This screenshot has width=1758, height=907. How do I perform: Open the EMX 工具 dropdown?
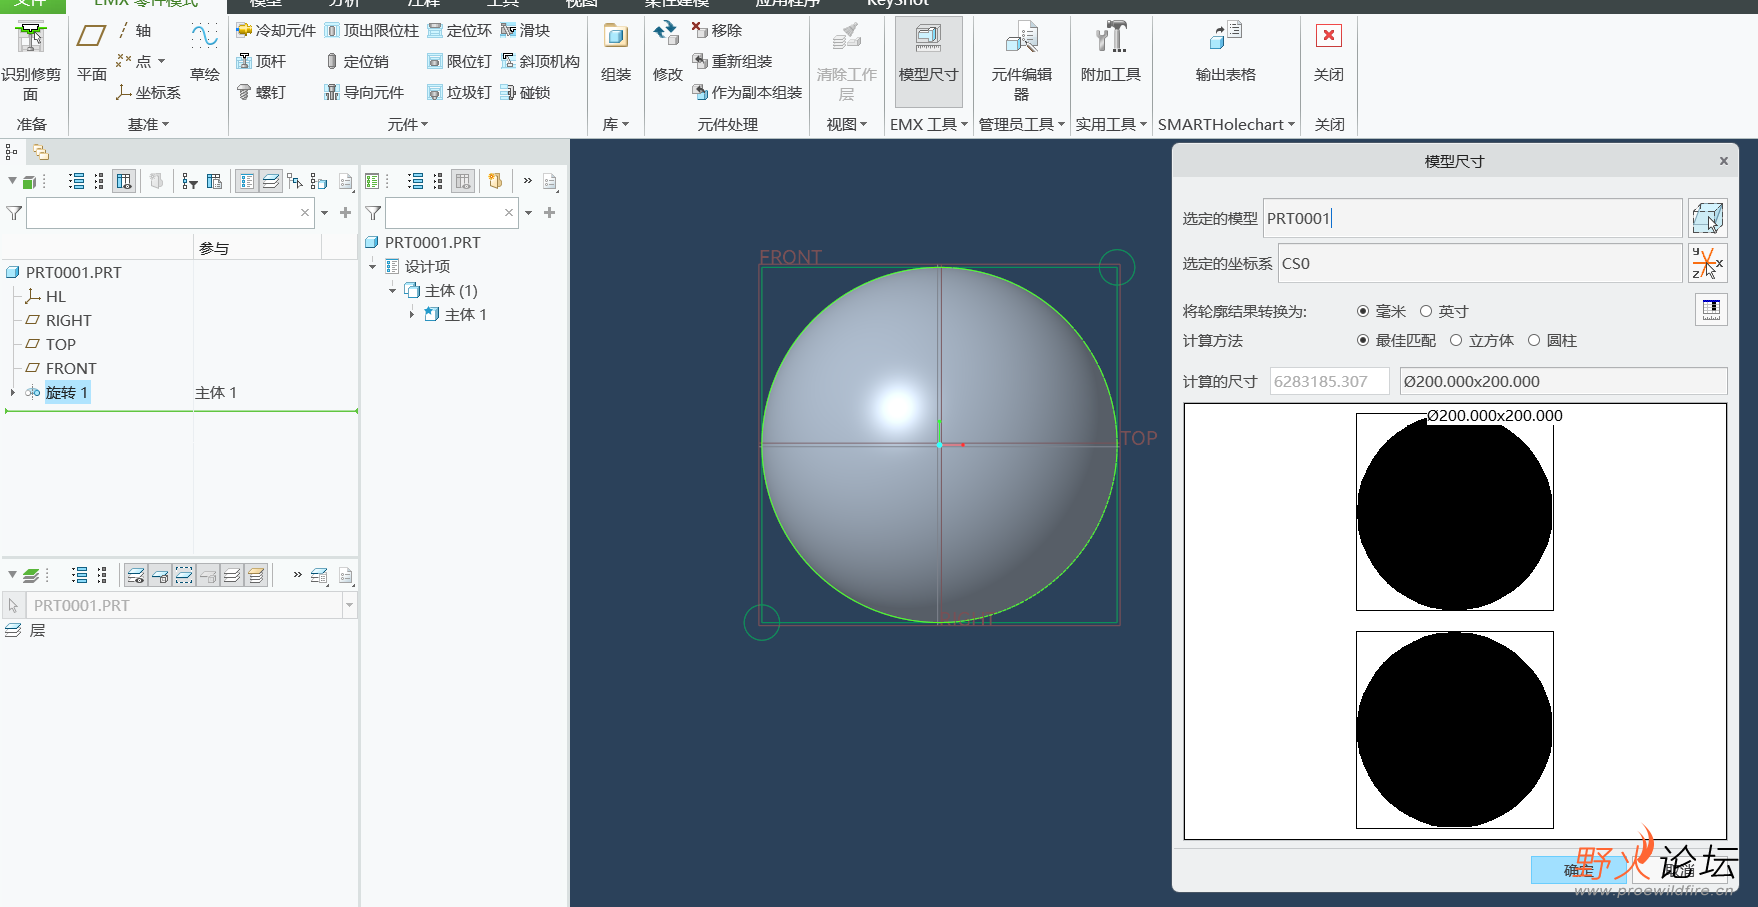[929, 124]
